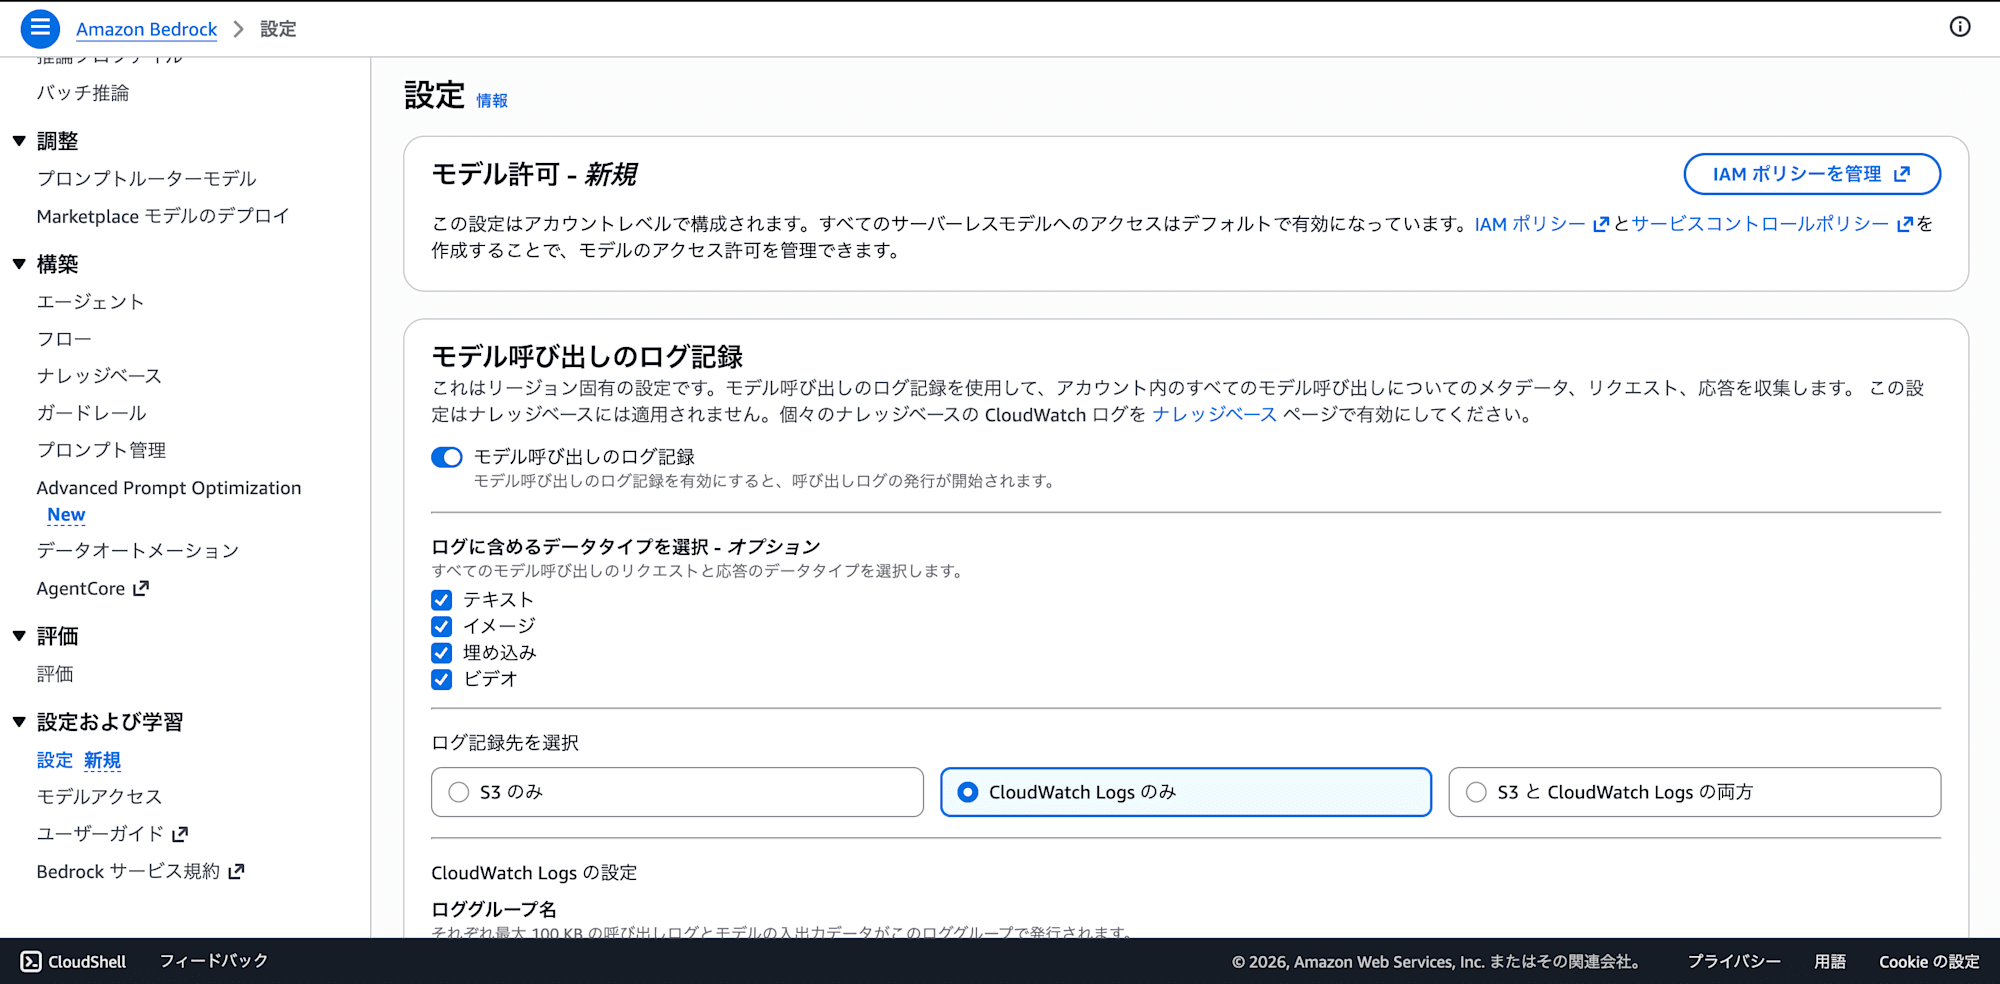Select S3 と CloudWatch Logs の両方 option

pyautogui.click(x=1695, y=792)
